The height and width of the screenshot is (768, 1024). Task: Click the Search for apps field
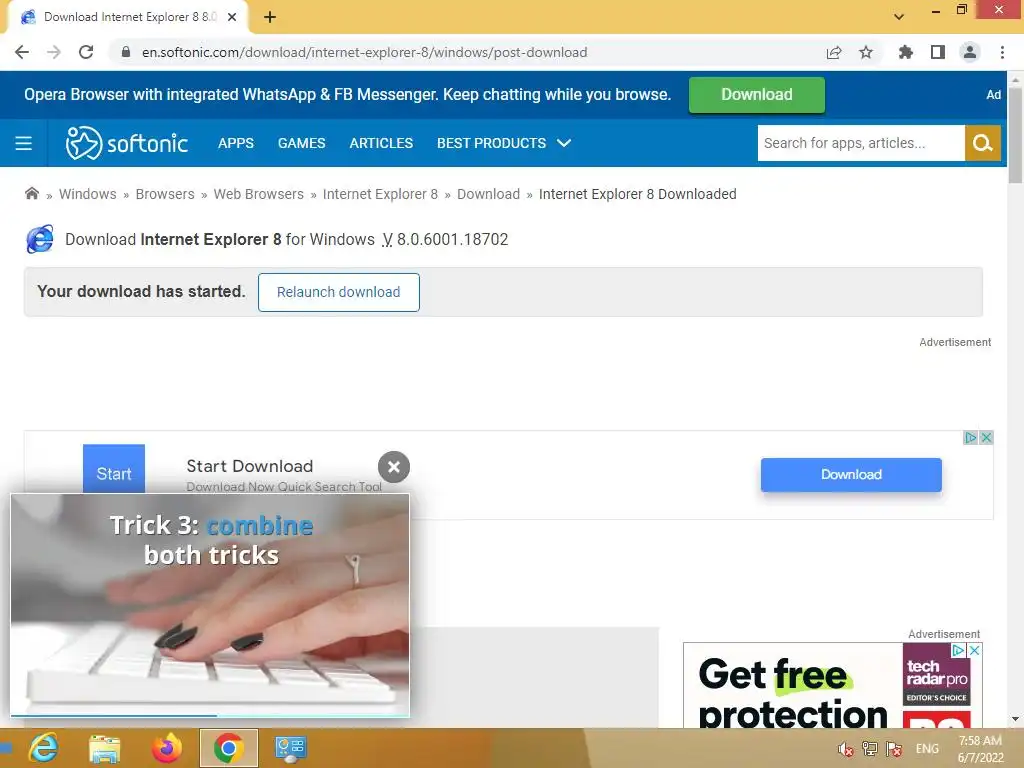pos(861,143)
